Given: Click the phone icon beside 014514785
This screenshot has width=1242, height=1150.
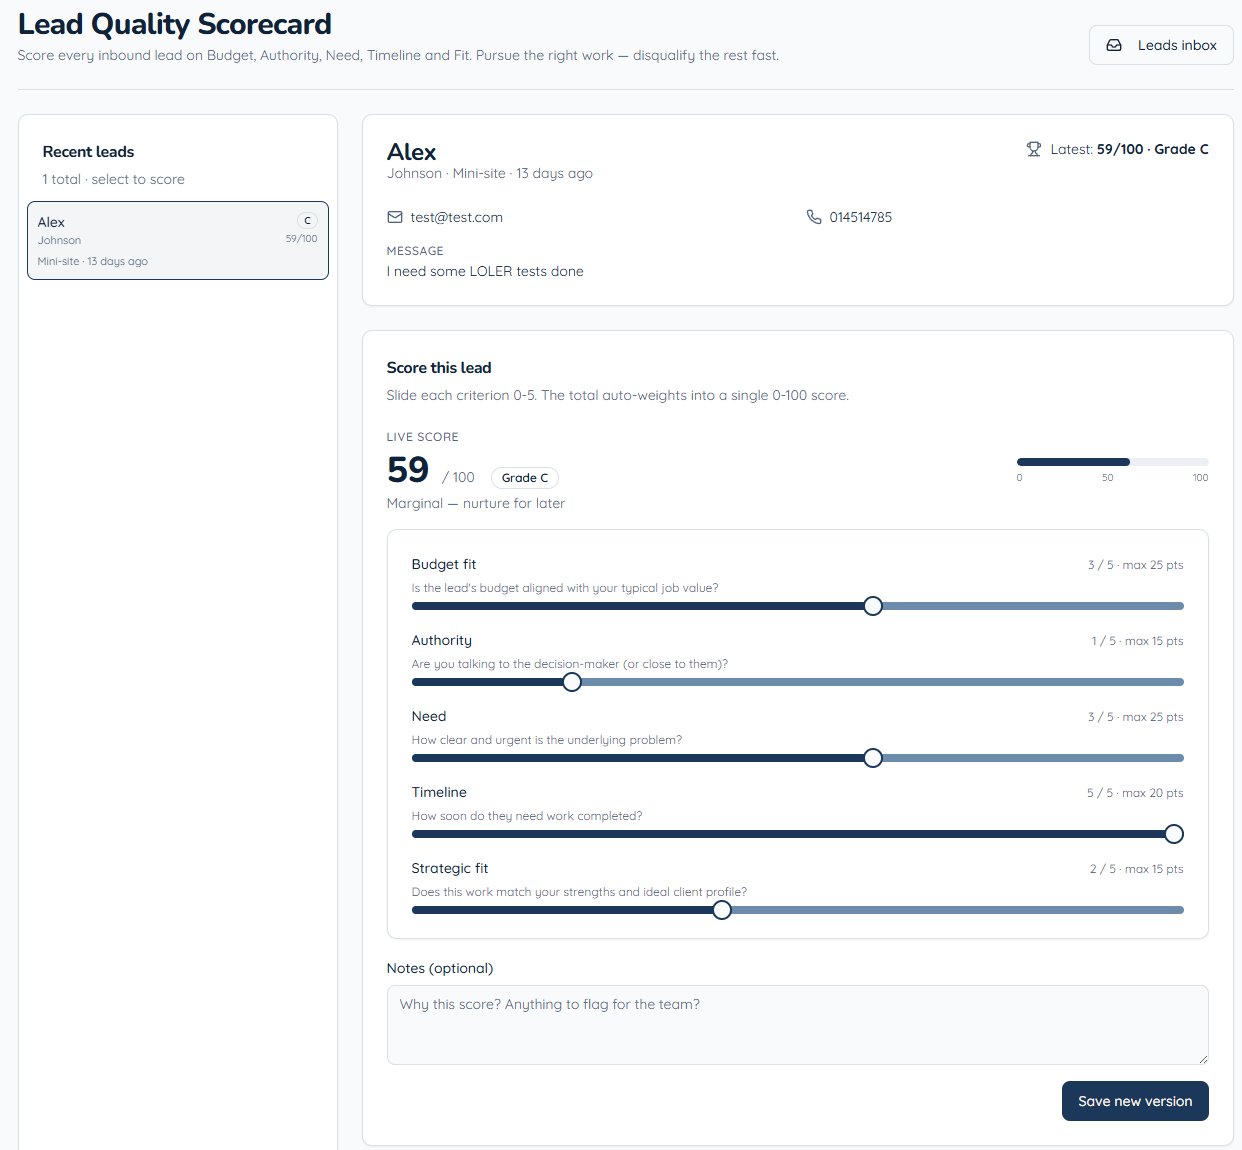Looking at the screenshot, I should [x=814, y=217].
